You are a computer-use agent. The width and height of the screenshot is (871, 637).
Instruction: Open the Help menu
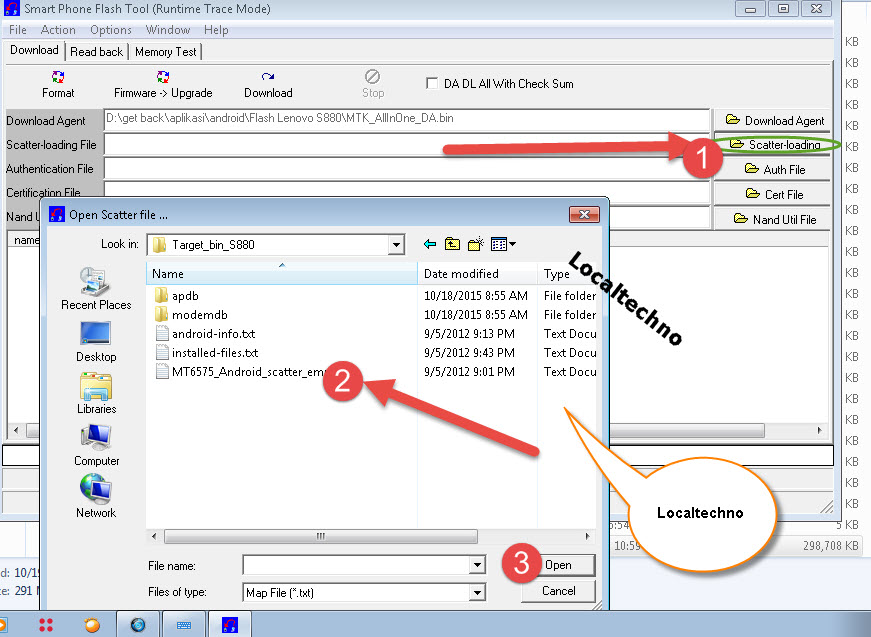(x=216, y=30)
